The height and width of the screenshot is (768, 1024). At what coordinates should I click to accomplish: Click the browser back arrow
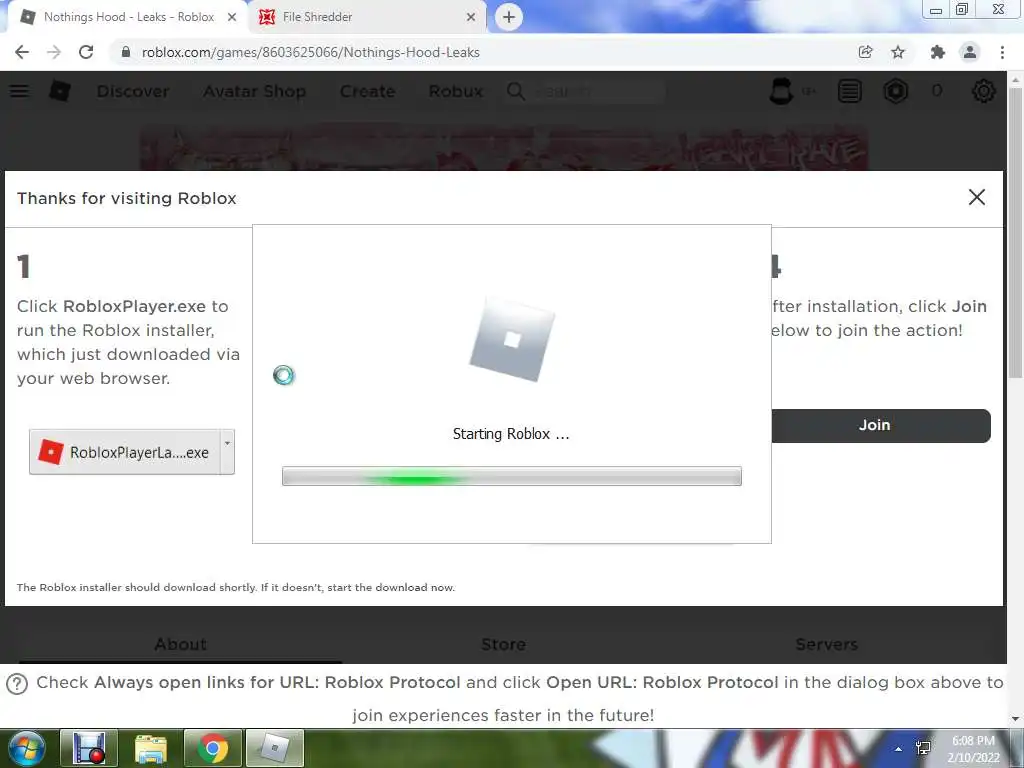pyautogui.click(x=22, y=52)
